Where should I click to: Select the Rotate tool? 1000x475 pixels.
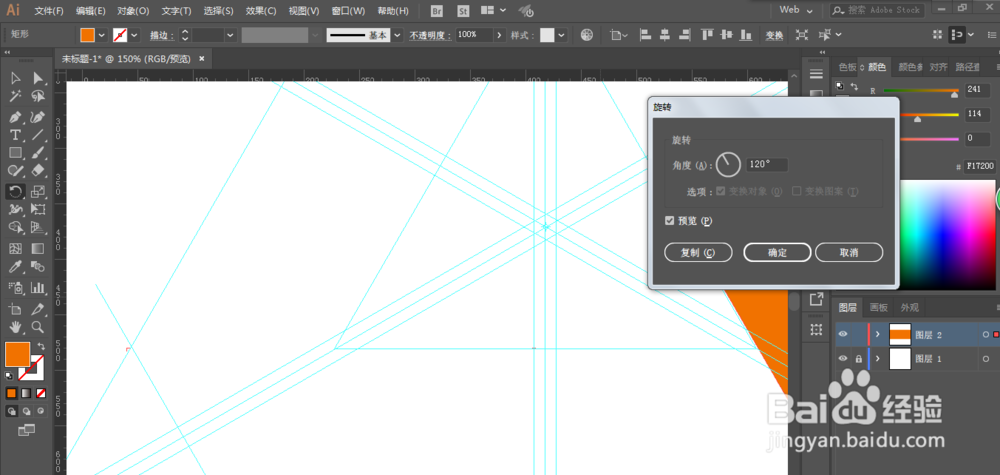(15, 191)
